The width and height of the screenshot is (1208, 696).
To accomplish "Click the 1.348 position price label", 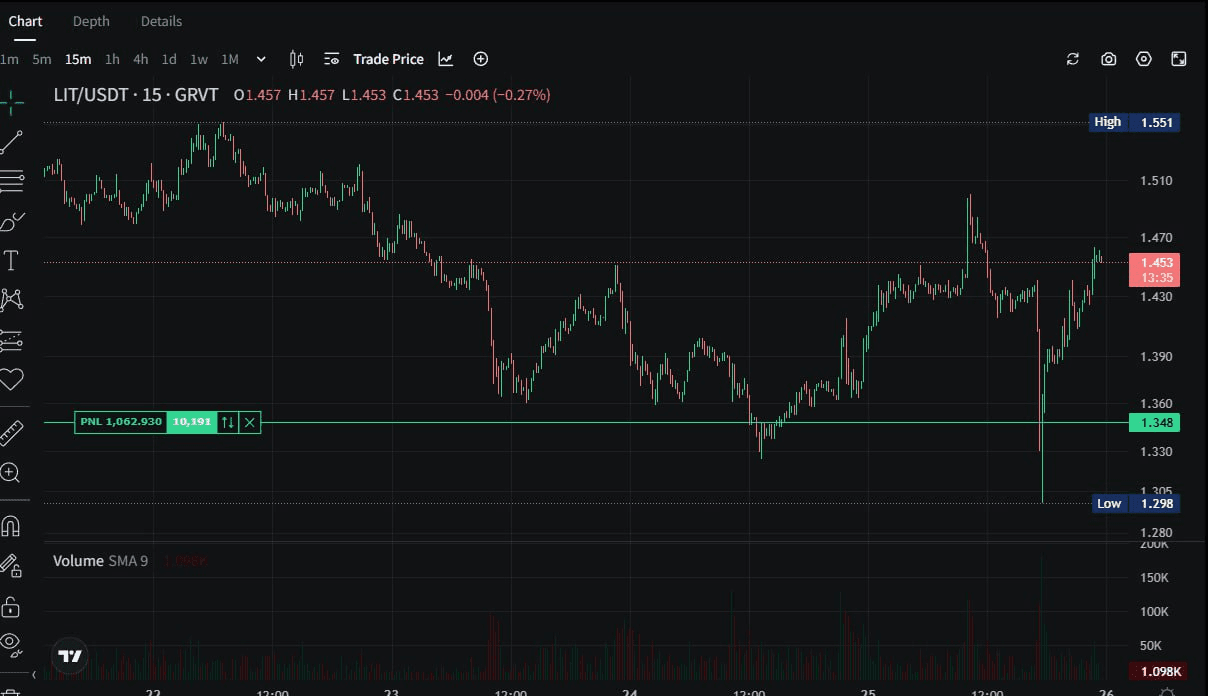I will point(1155,423).
